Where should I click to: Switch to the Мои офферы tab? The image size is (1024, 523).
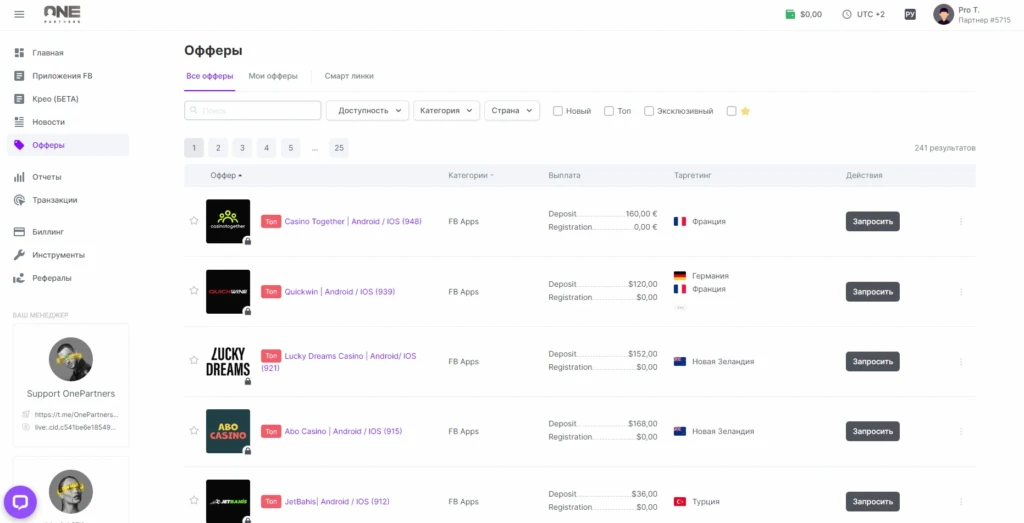(273, 76)
